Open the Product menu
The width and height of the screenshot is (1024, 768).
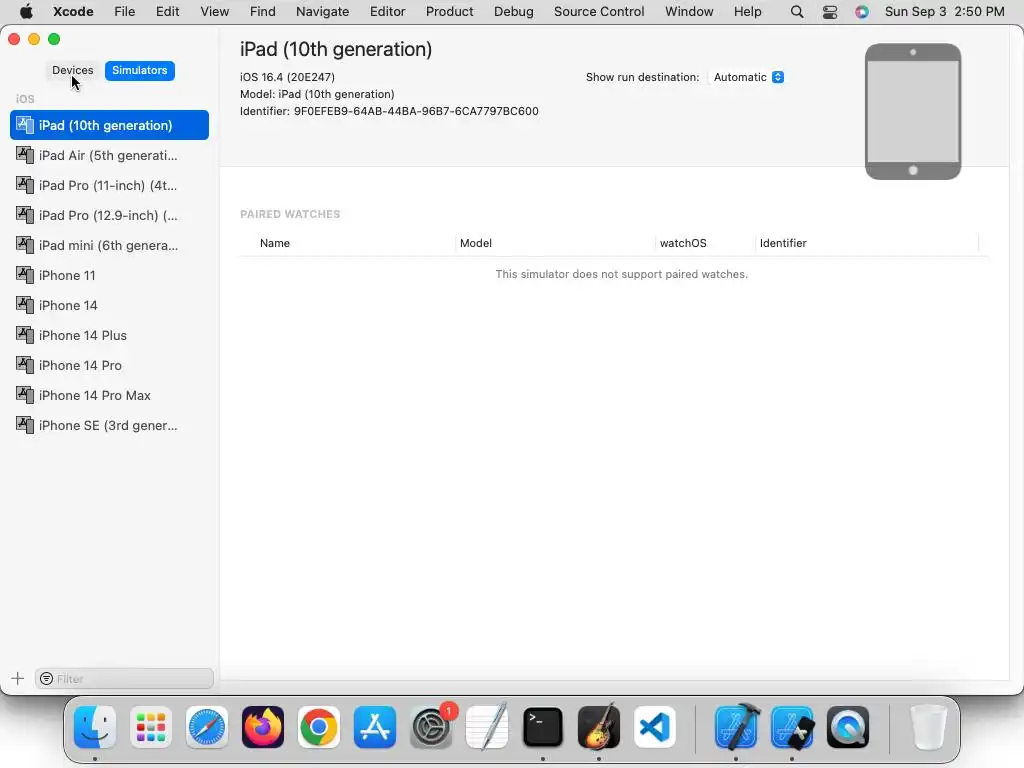click(x=449, y=12)
